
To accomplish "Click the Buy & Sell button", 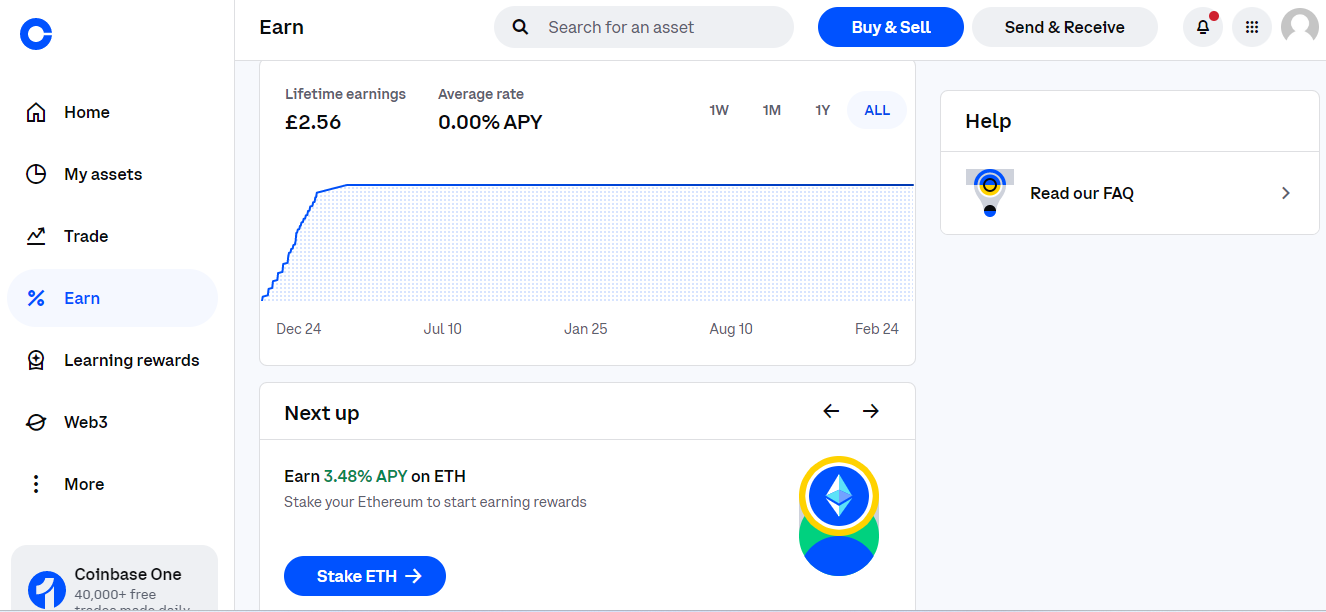I will pos(890,27).
